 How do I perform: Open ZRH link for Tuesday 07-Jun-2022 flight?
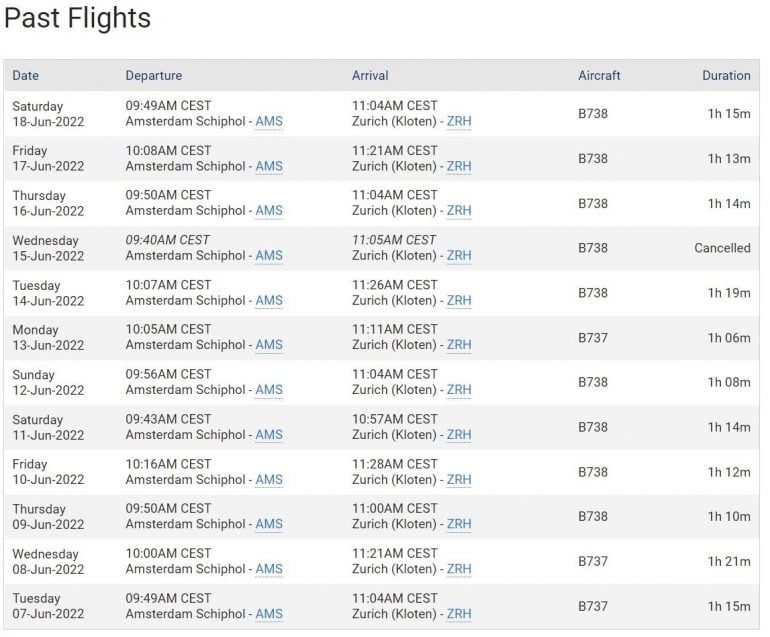coord(459,614)
